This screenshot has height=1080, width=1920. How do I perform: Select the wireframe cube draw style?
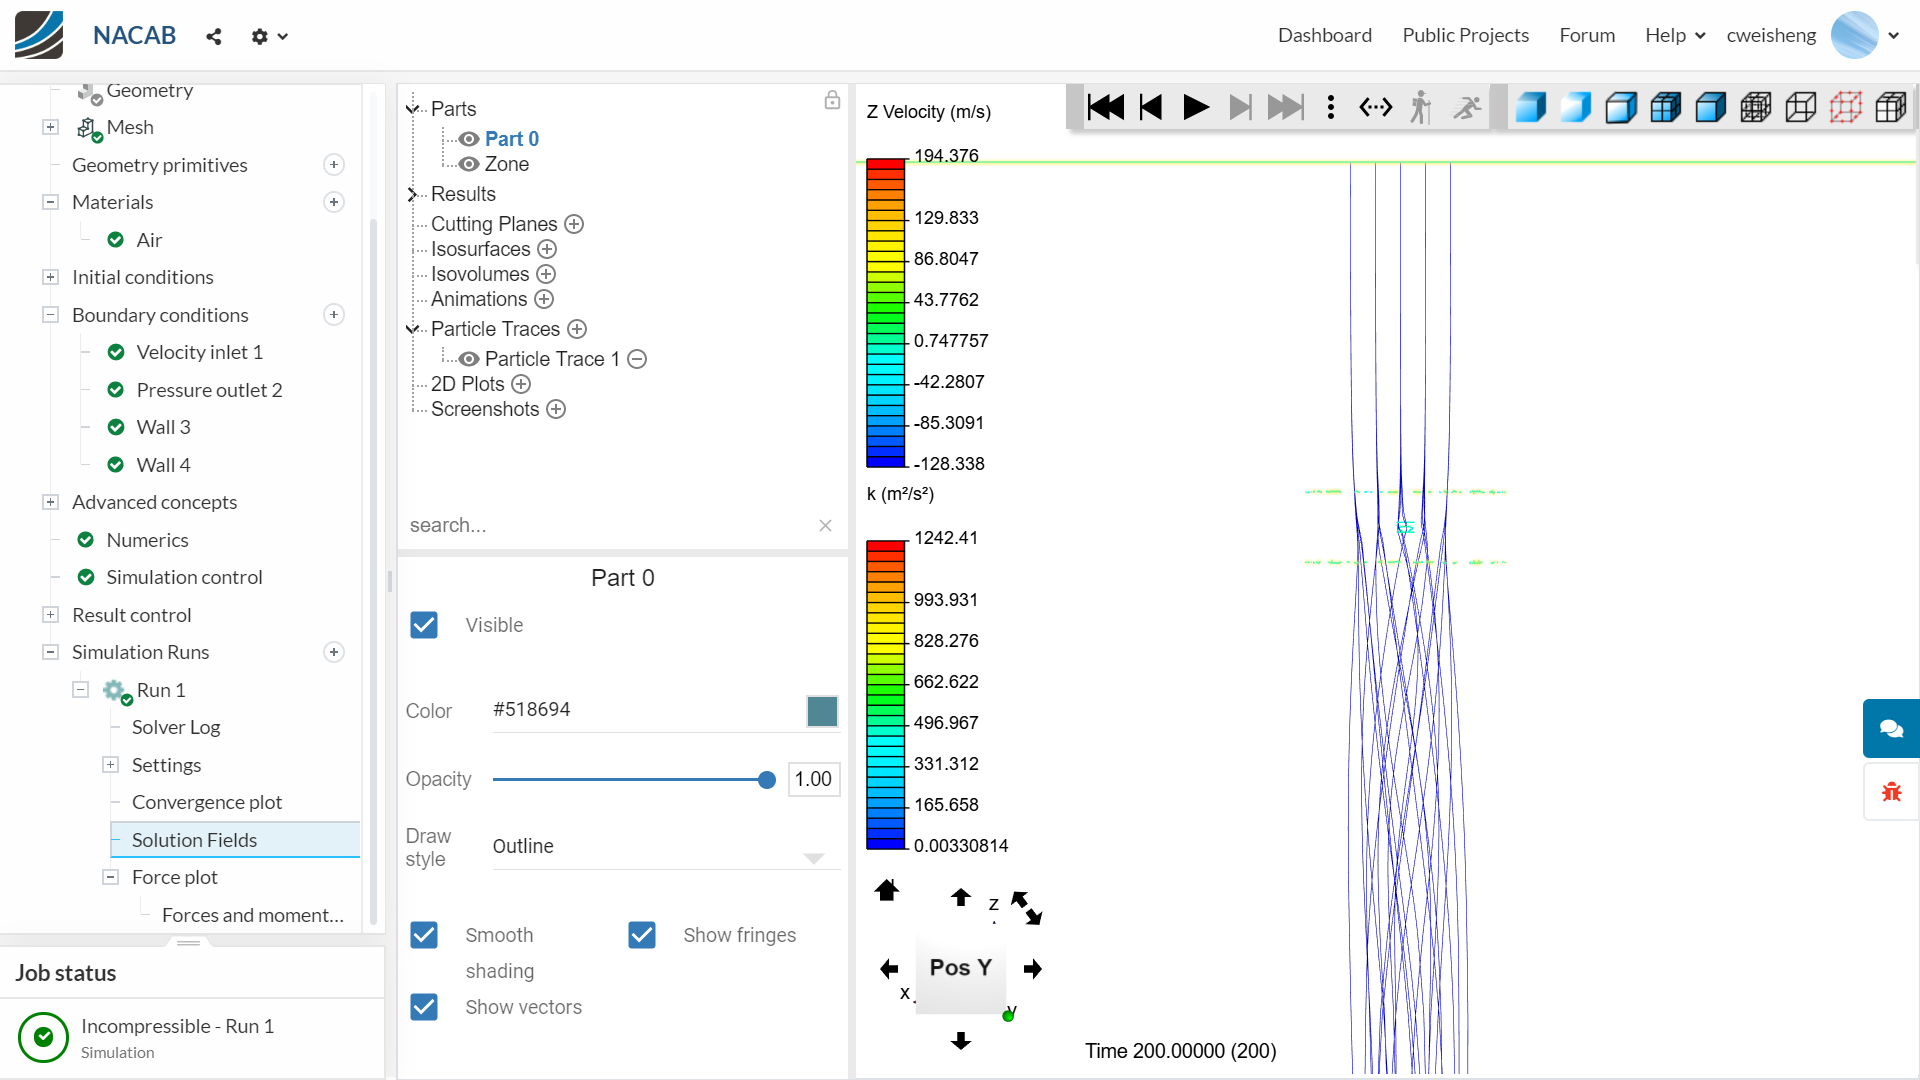coord(1801,107)
